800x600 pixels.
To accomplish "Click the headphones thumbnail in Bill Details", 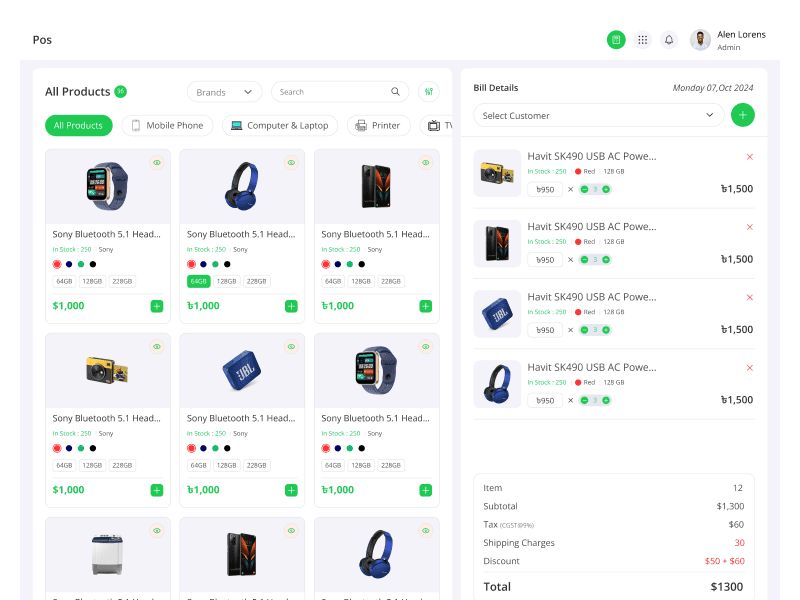I will tap(497, 384).
